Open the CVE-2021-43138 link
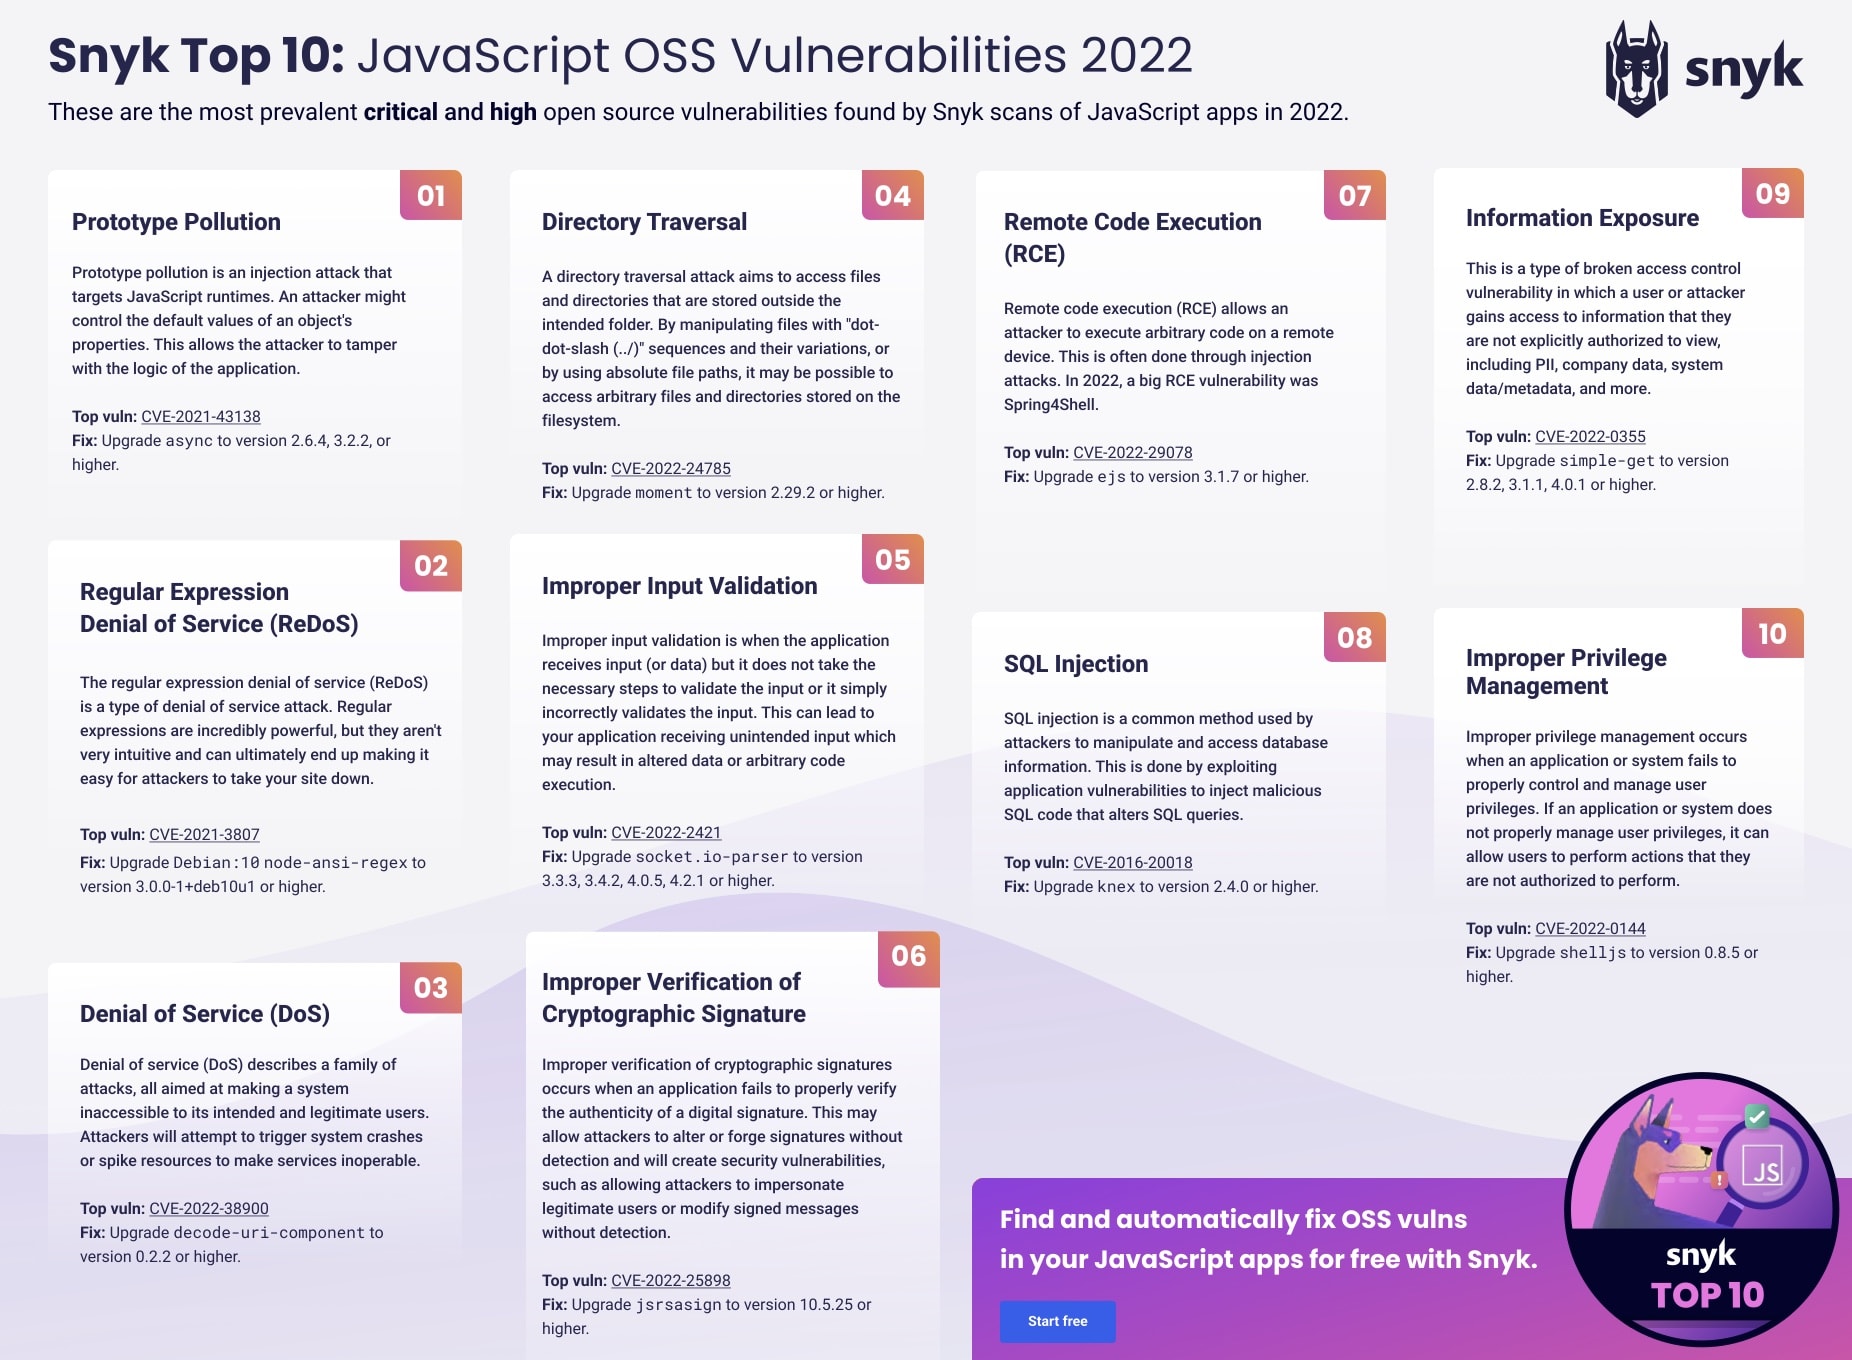 click(x=201, y=416)
